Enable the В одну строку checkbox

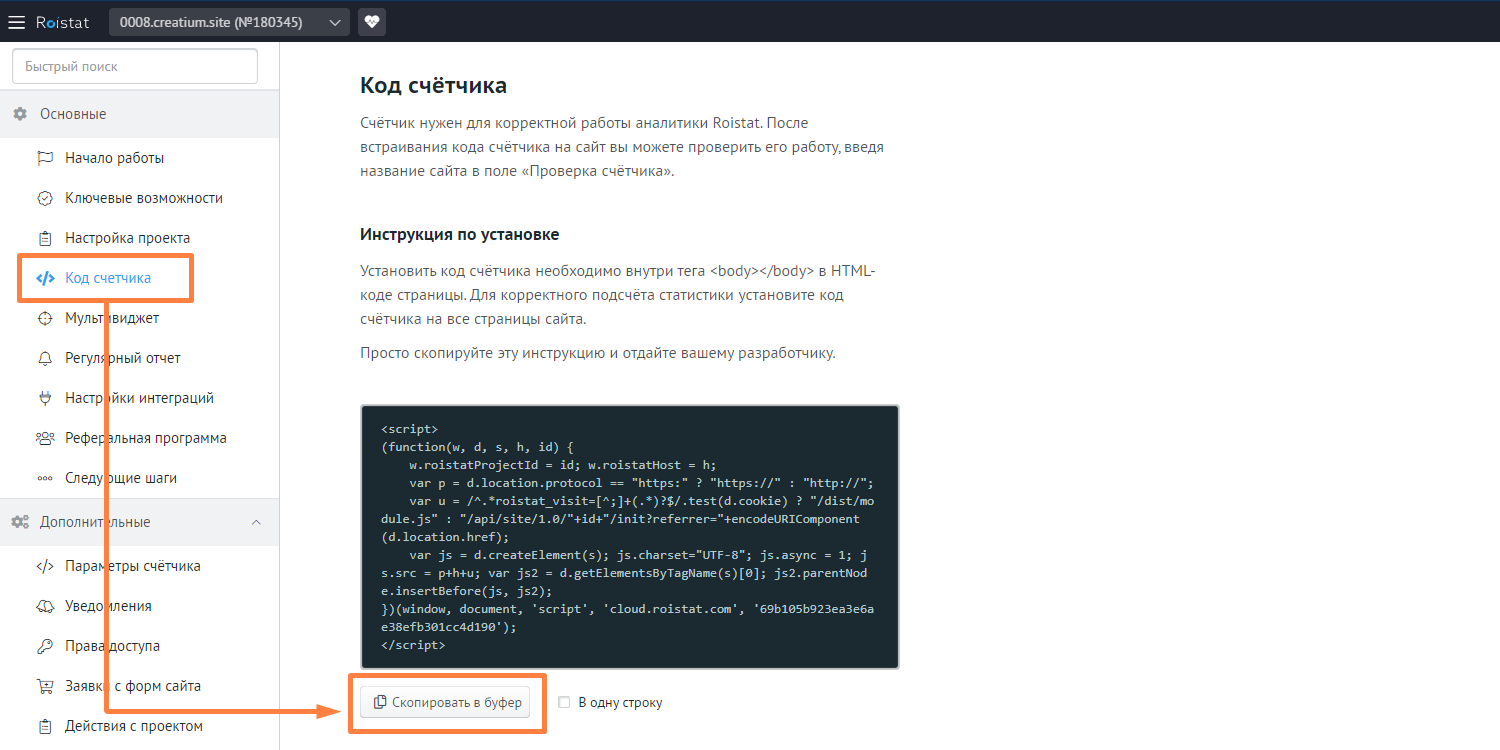click(565, 702)
